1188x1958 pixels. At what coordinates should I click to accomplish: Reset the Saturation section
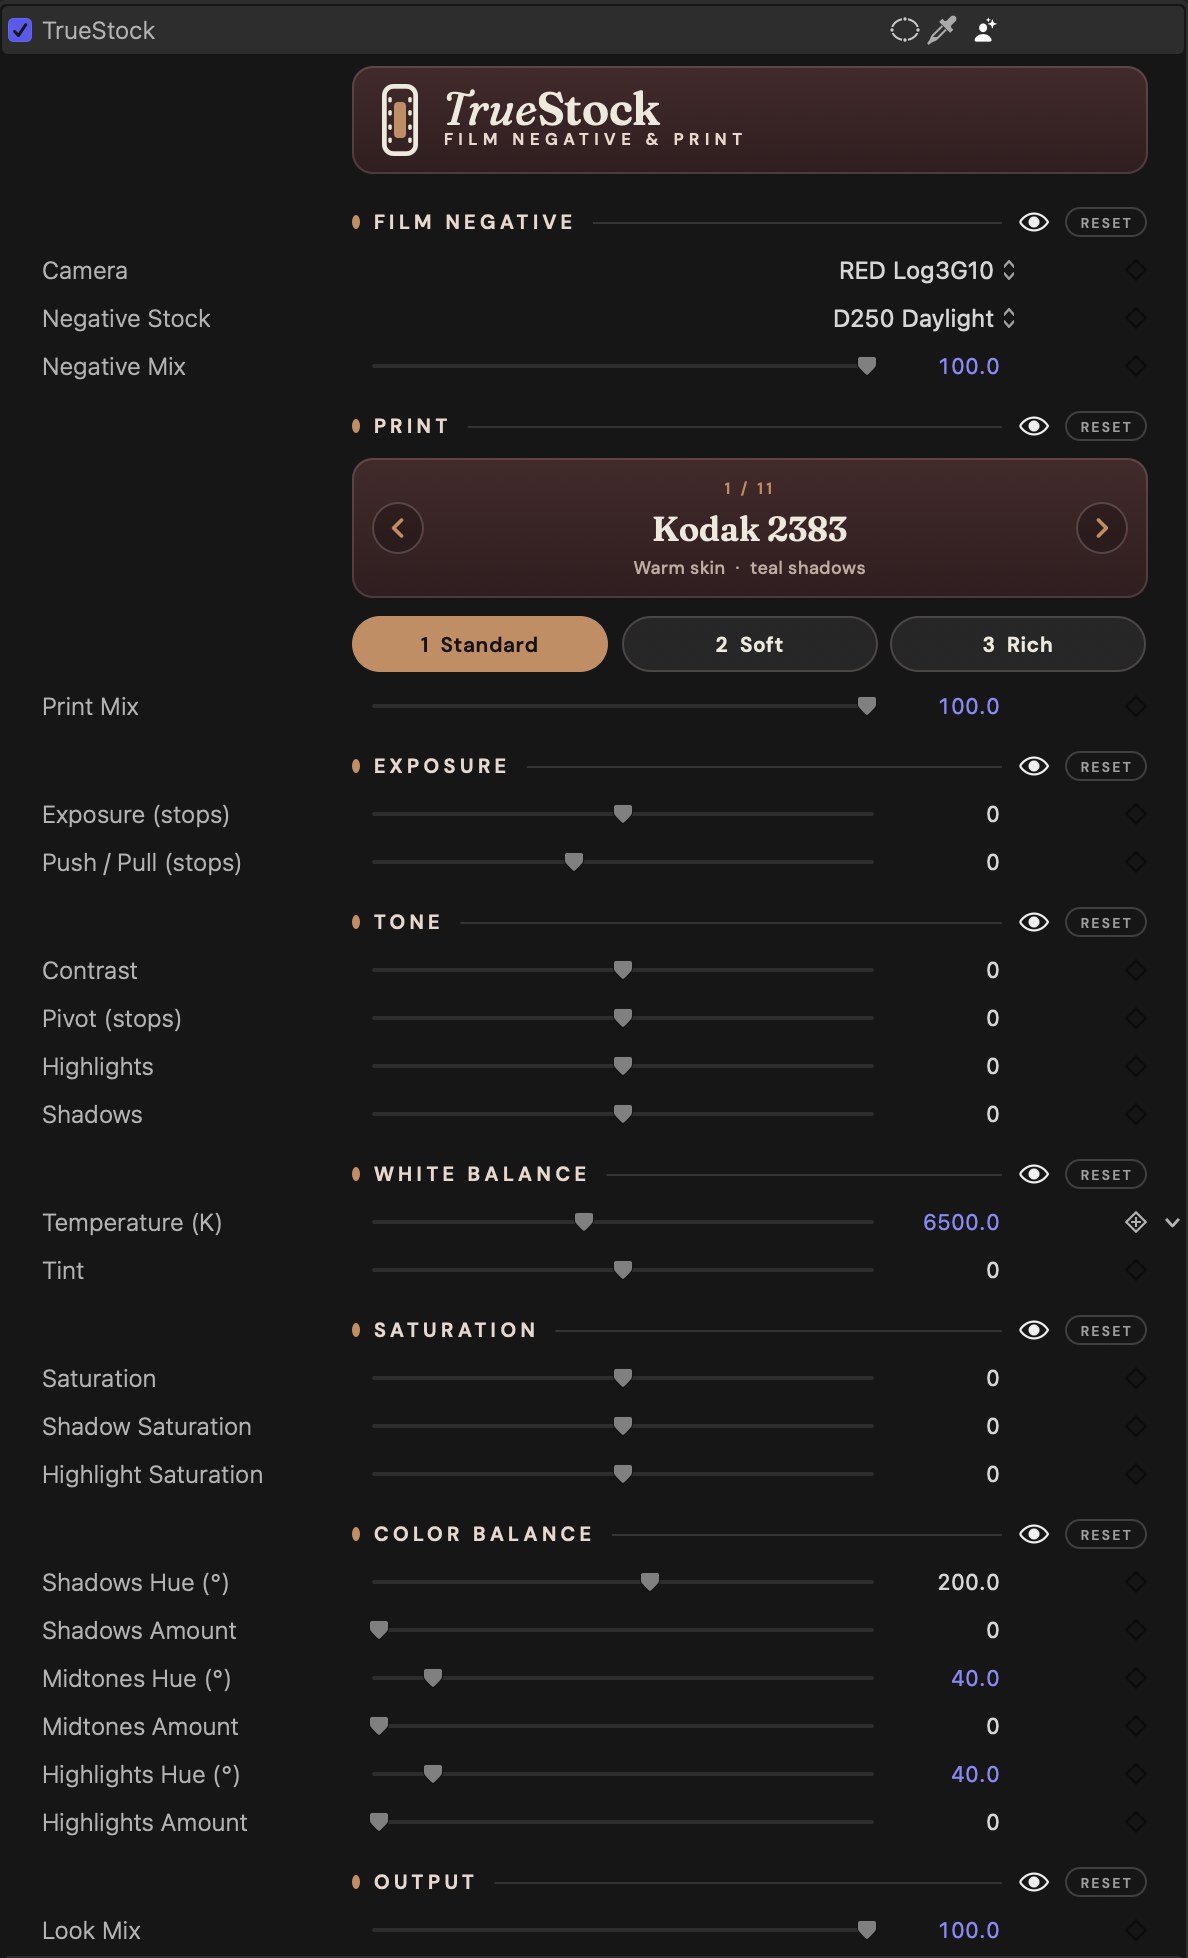1106,1330
